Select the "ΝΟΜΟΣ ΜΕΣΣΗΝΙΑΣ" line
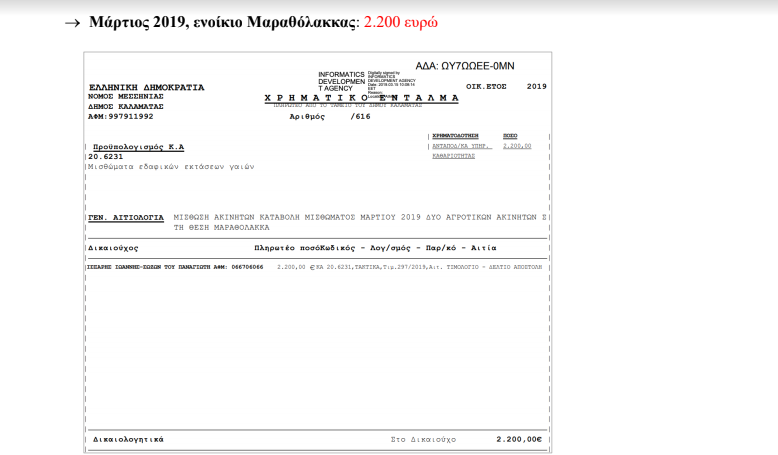This screenshot has width=778, height=455. click(126, 97)
